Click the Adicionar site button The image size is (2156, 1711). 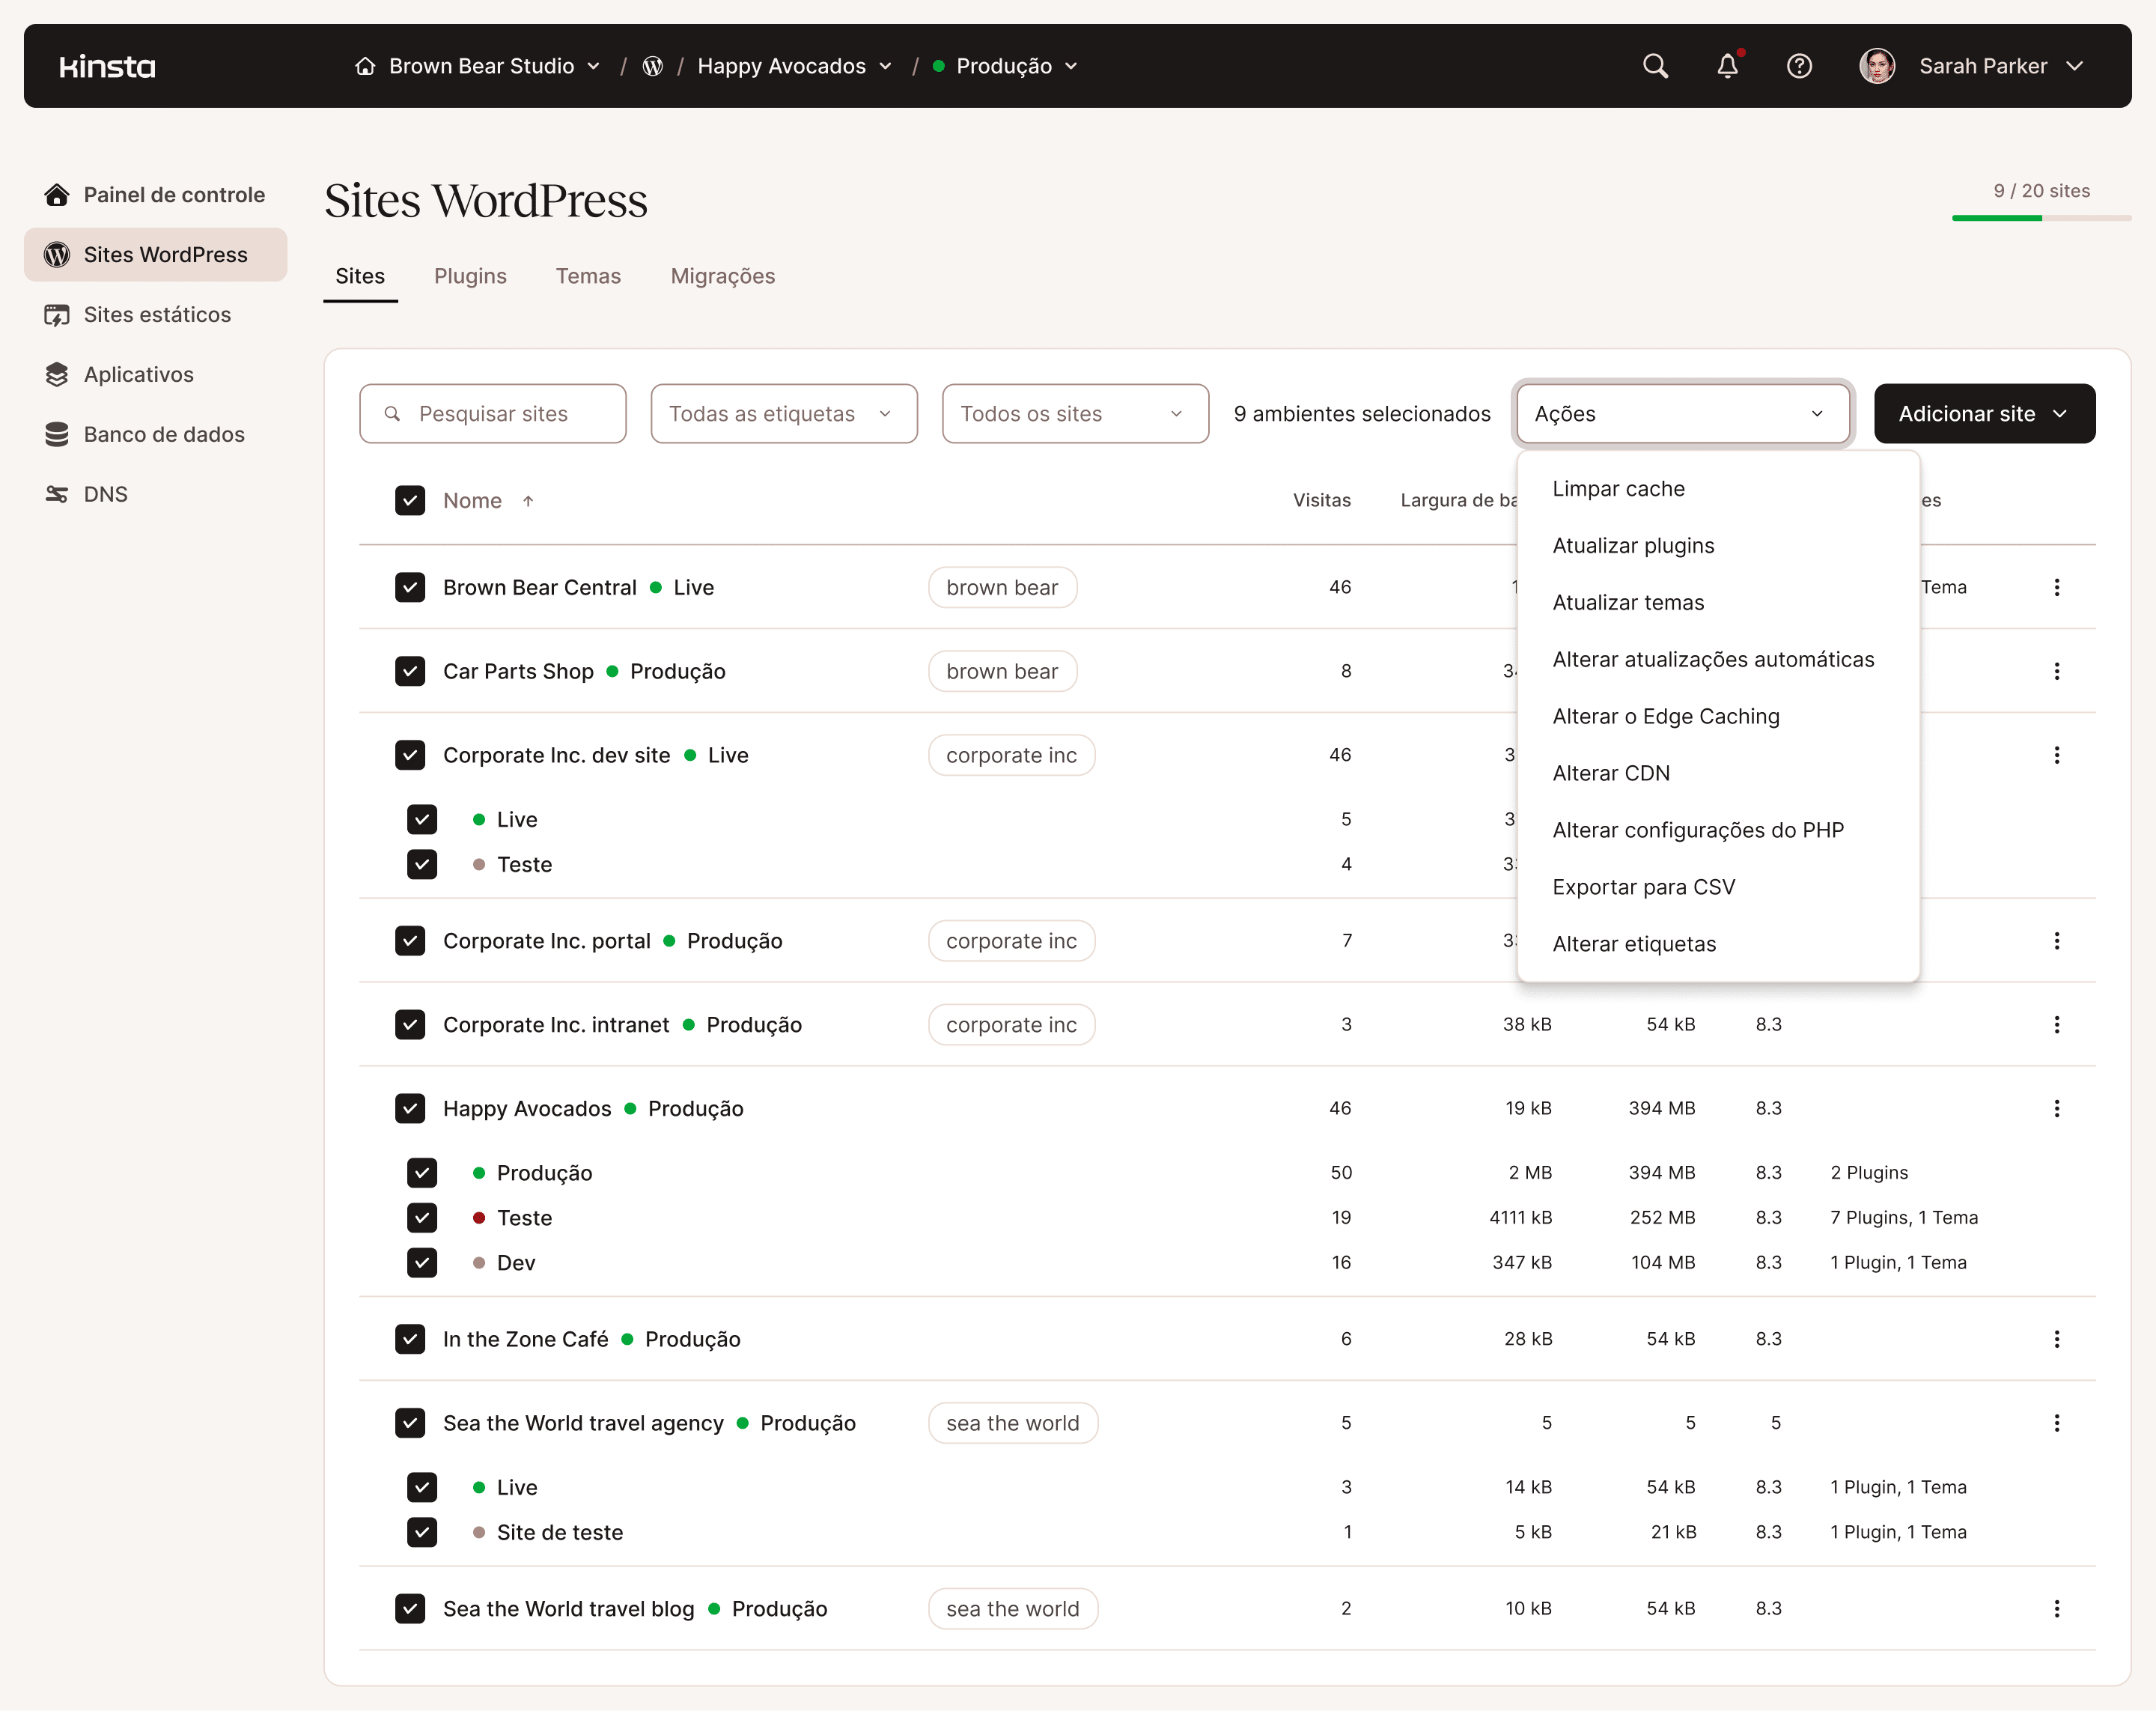click(1983, 413)
